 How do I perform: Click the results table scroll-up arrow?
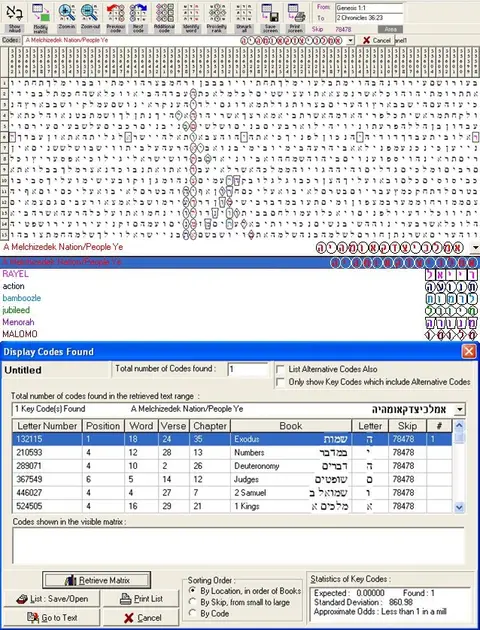(459, 425)
